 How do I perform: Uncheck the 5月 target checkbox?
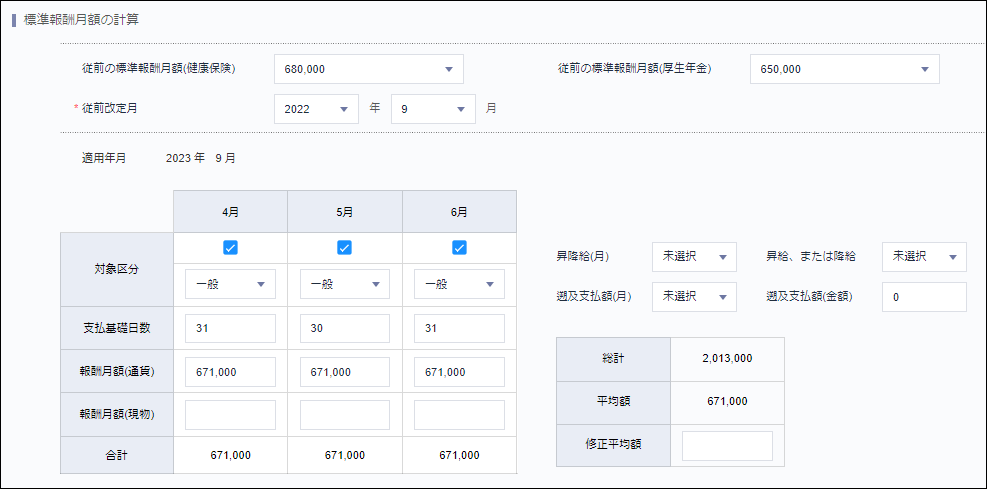(x=345, y=248)
